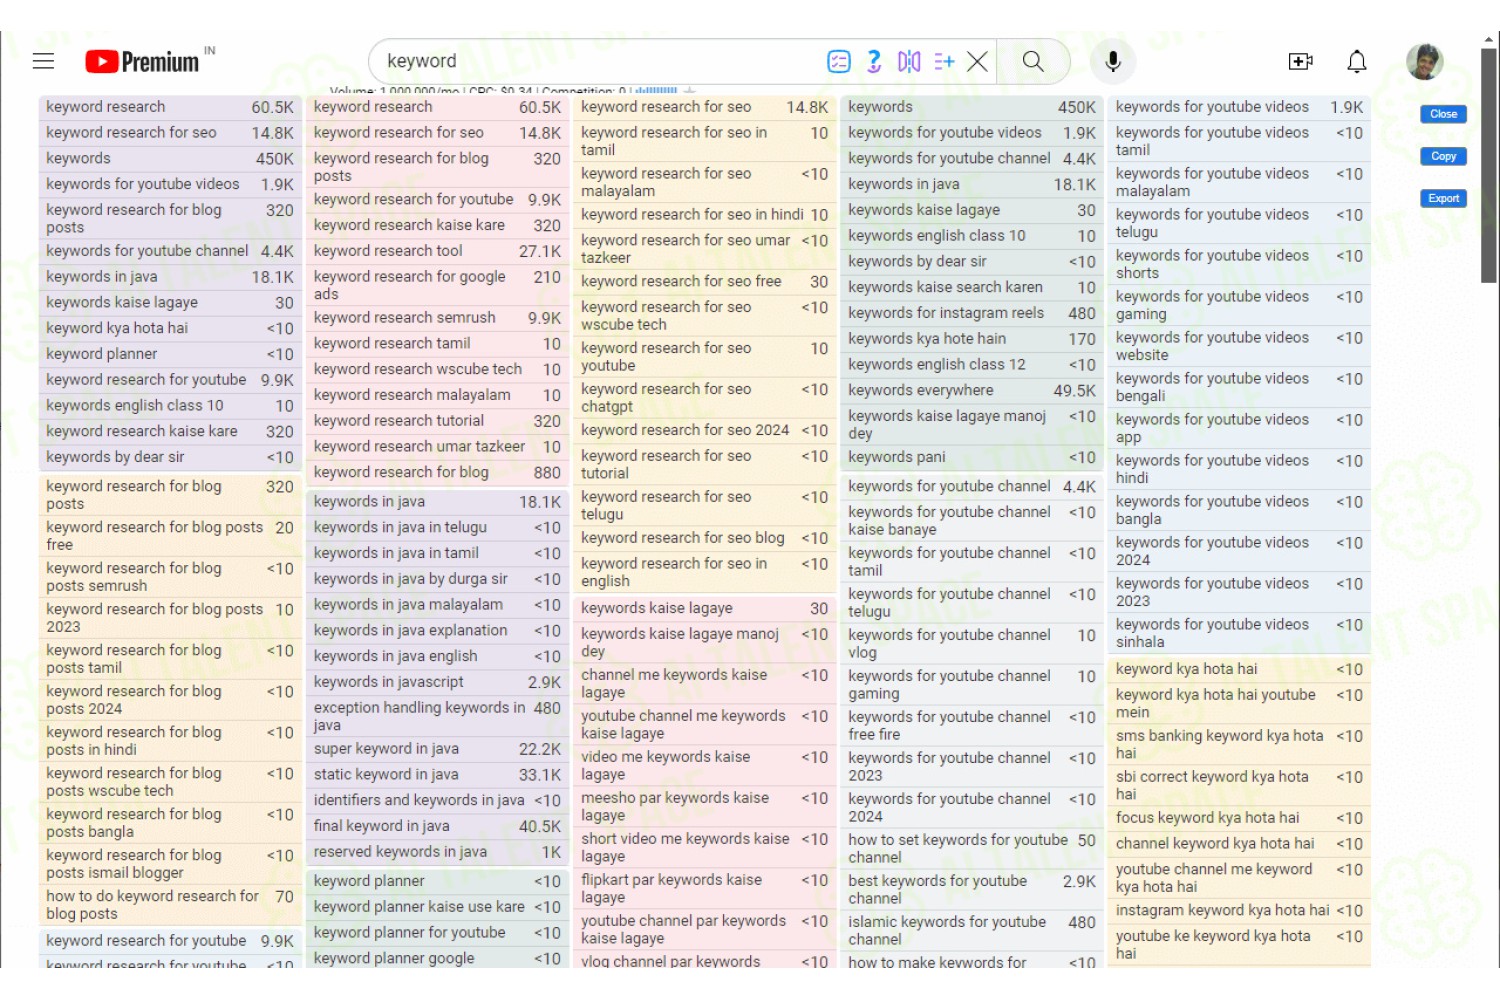Viewport: 1500px width, 1000px height.
Task: Select 'keyword research for google ads'
Action: coord(437,285)
